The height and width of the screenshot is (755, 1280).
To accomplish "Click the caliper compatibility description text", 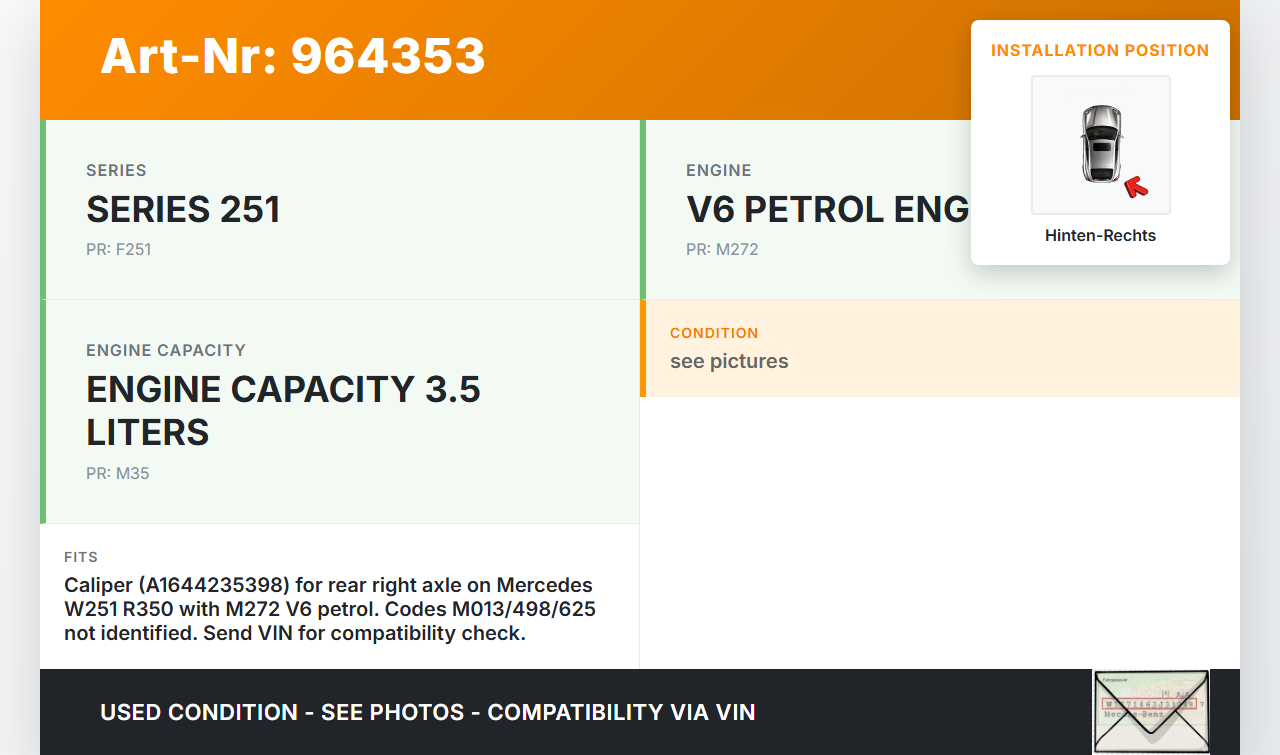I will tap(330, 609).
